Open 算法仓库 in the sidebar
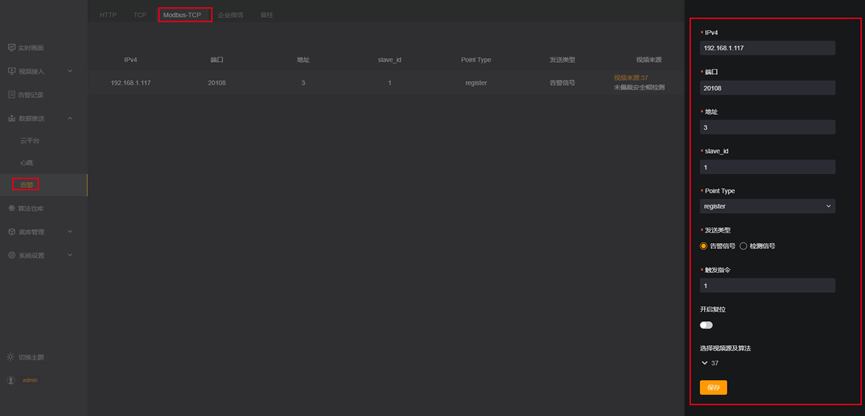 click(31, 209)
